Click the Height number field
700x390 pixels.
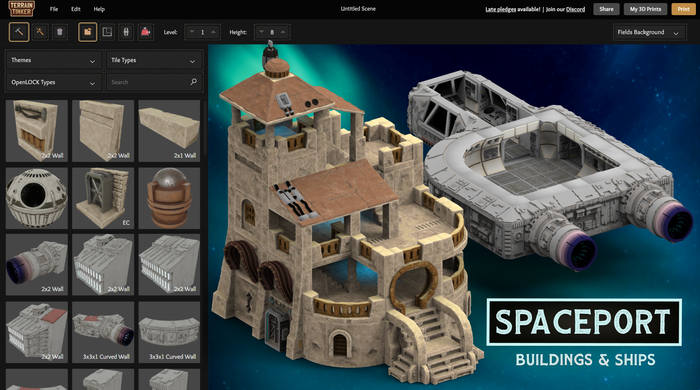272,32
